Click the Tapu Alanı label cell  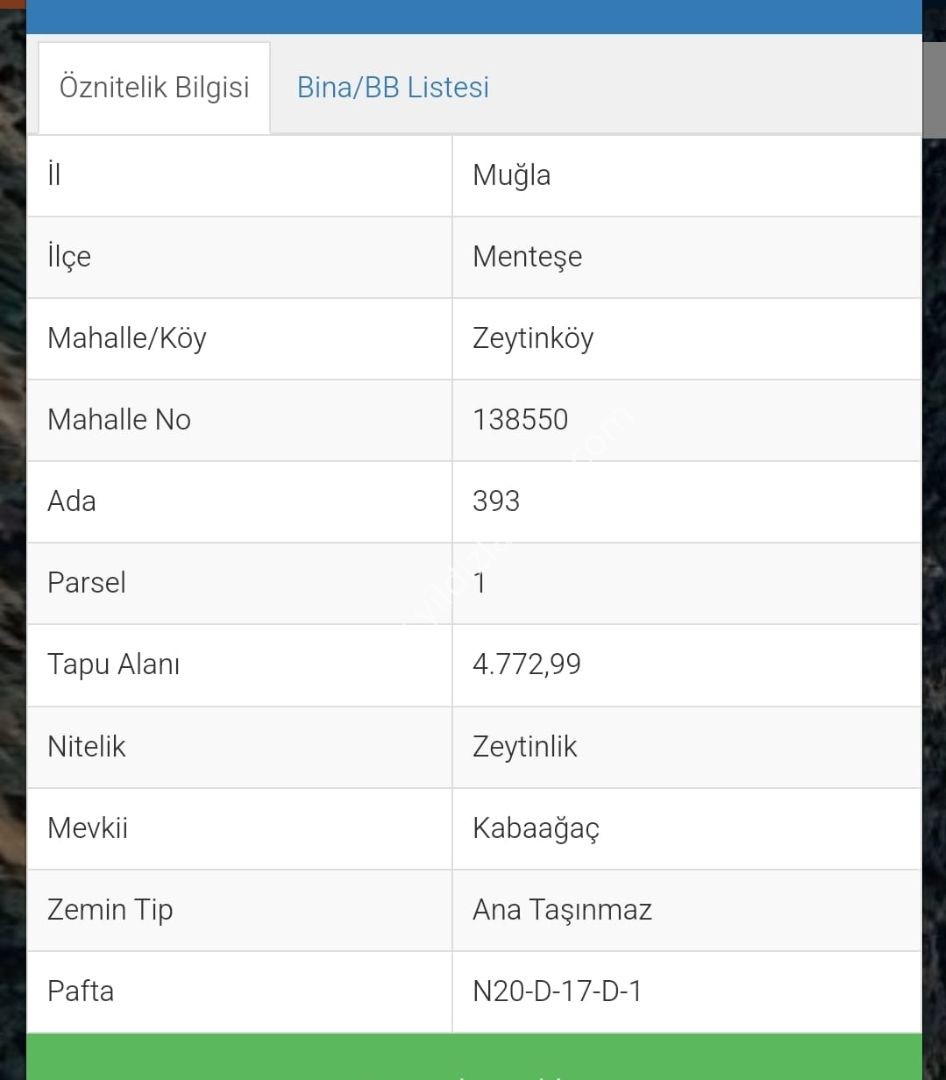click(239, 665)
